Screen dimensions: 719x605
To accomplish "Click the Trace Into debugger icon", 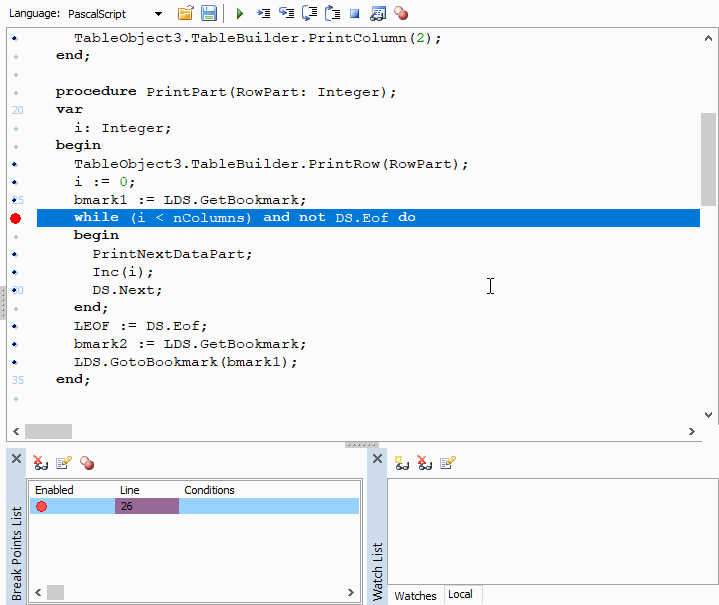I will (264, 13).
